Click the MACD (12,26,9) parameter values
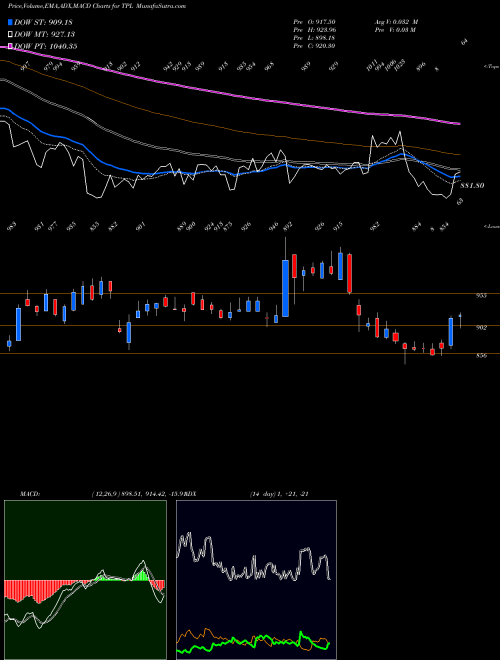 (x=136, y=494)
